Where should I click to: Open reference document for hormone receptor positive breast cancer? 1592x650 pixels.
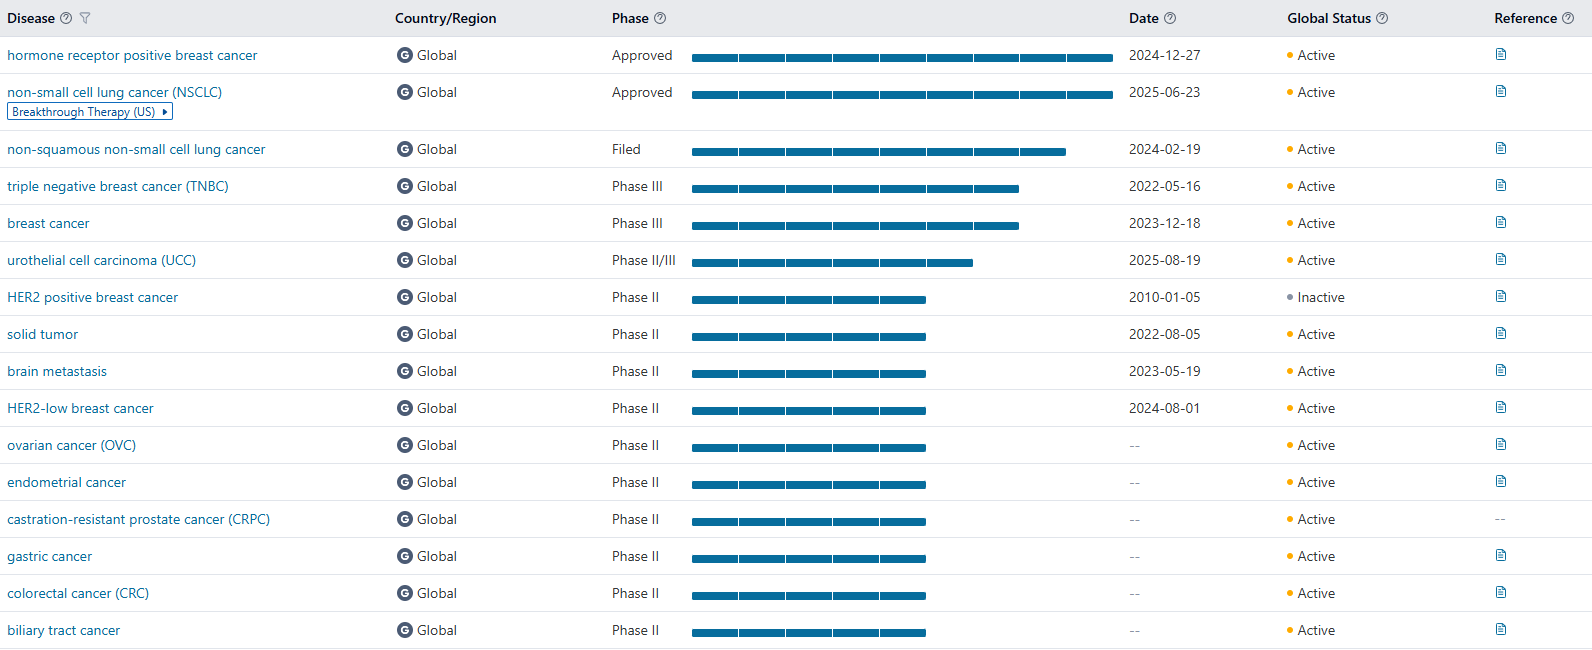point(1500,54)
